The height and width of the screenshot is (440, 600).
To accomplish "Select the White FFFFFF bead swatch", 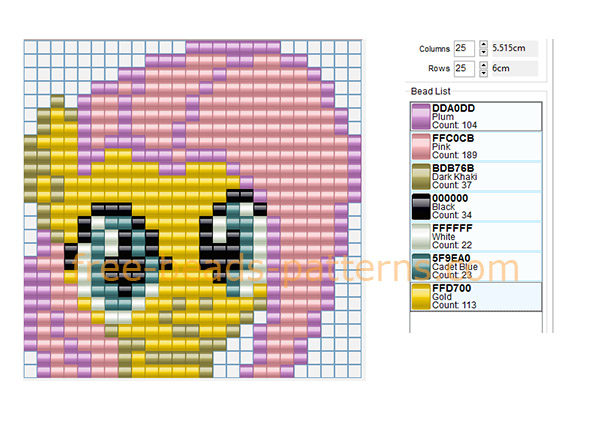I will coord(421,236).
